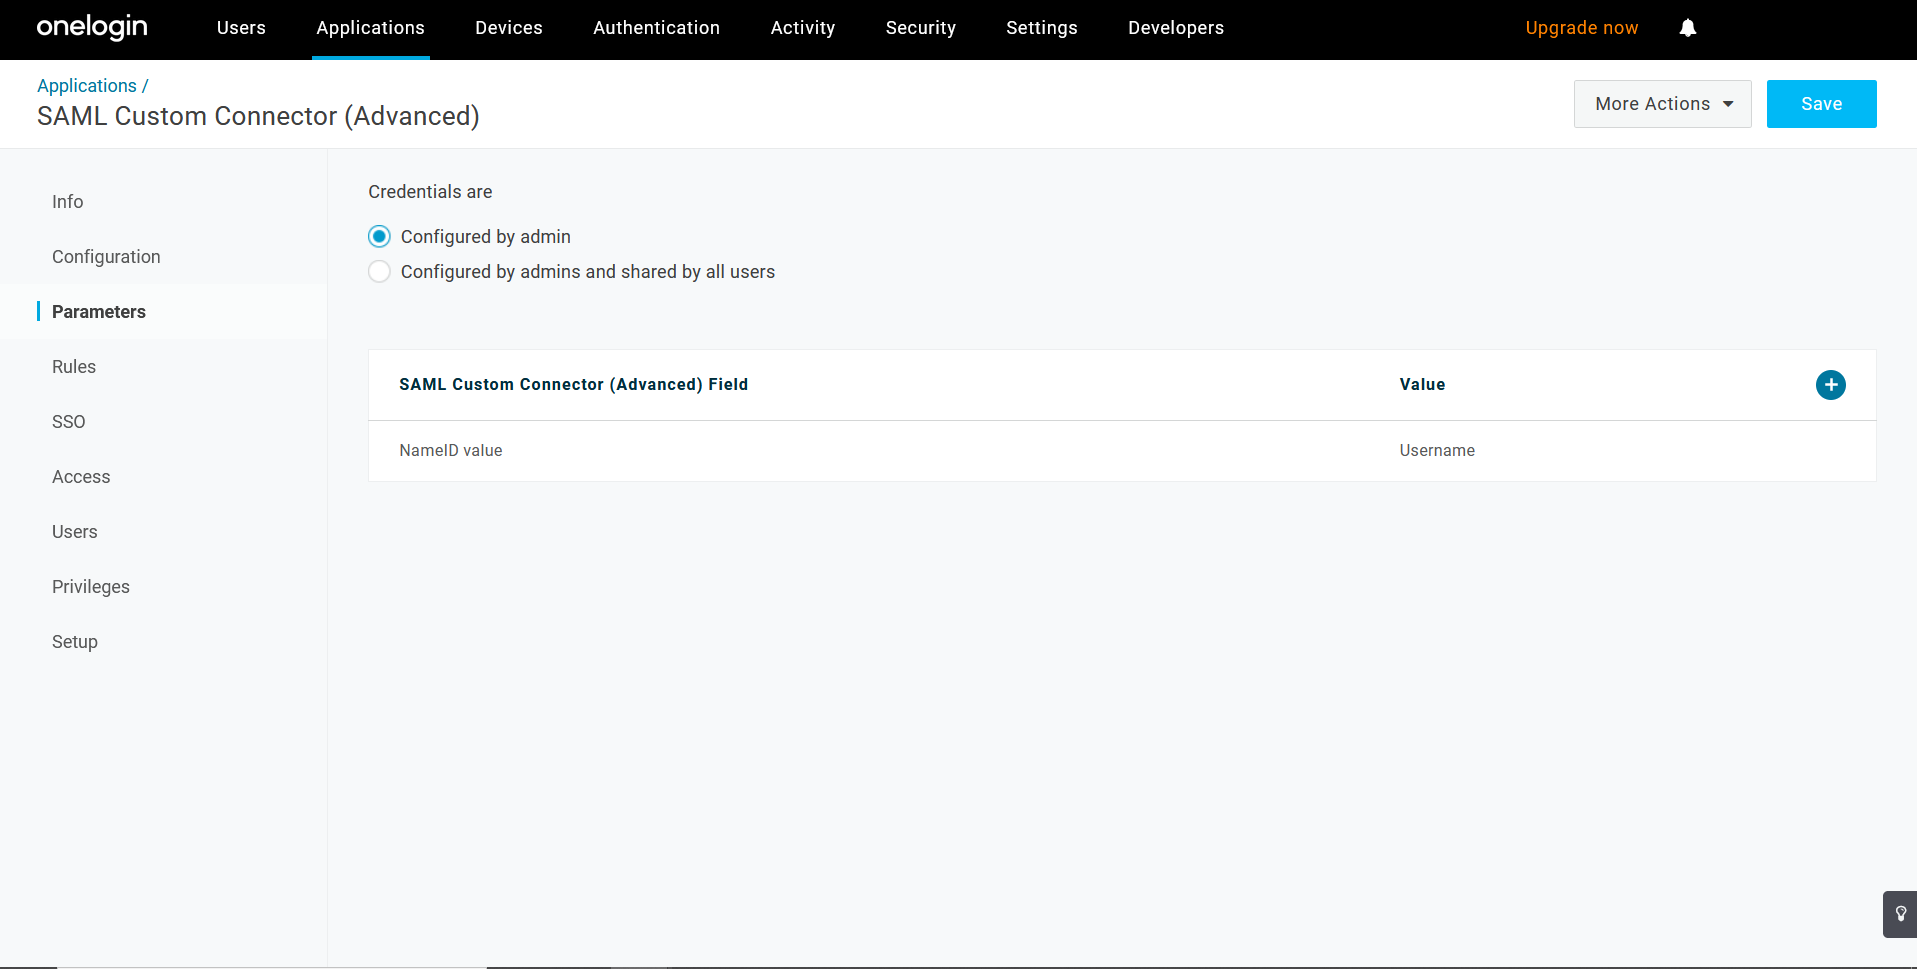Image resolution: width=1917 pixels, height=969 pixels.
Task: Open the Devices section
Action: tap(508, 27)
